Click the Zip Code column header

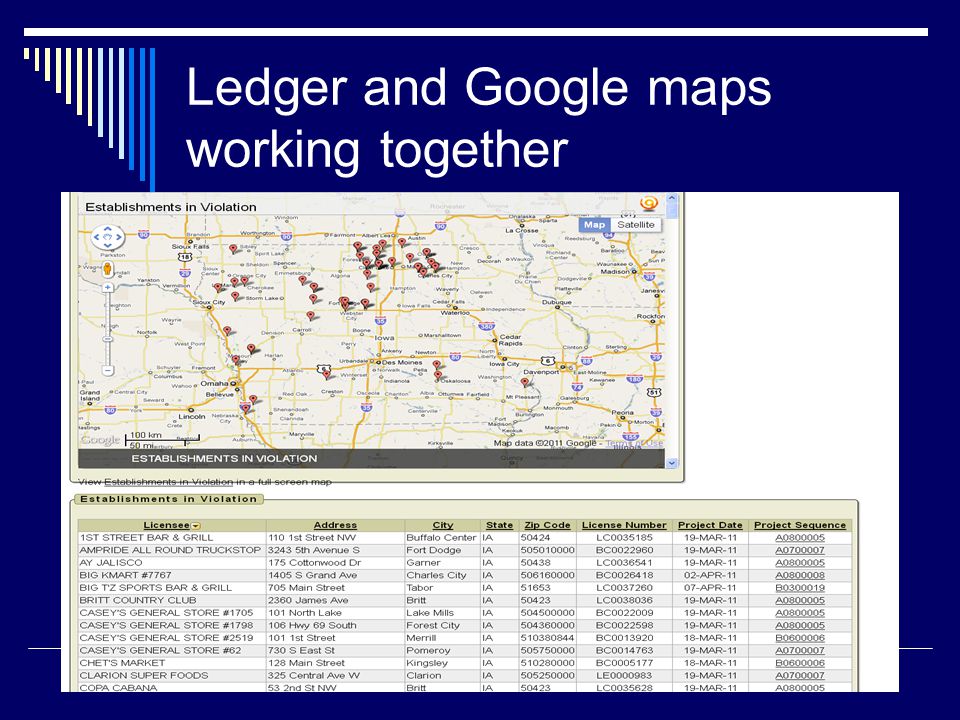point(547,525)
